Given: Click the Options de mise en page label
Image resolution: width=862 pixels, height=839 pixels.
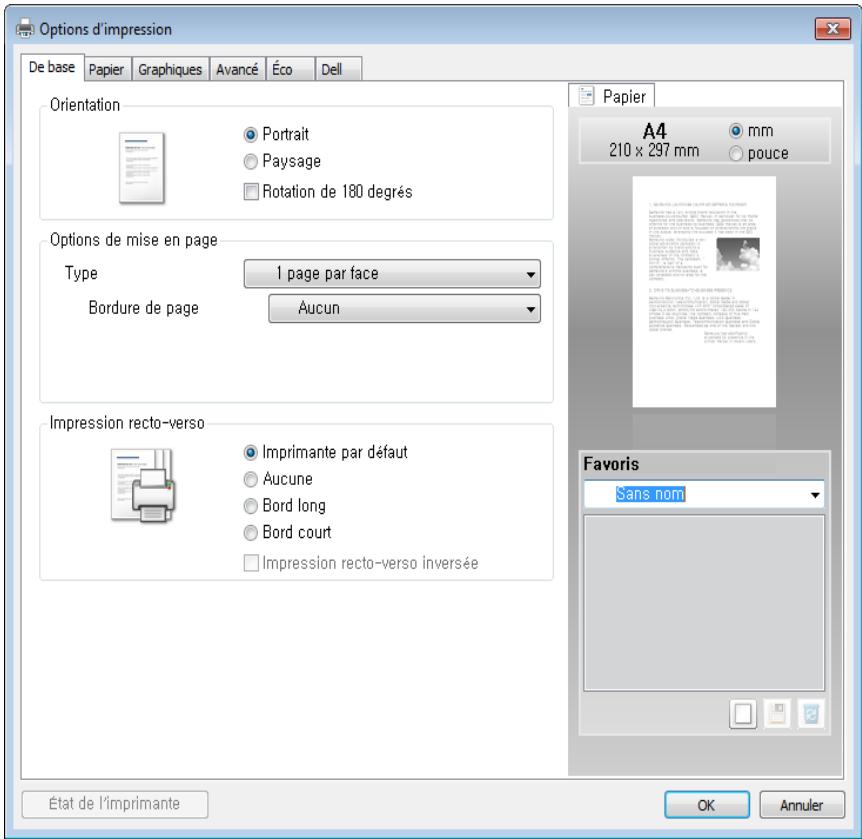Looking at the screenshot, I should (134, 240).
